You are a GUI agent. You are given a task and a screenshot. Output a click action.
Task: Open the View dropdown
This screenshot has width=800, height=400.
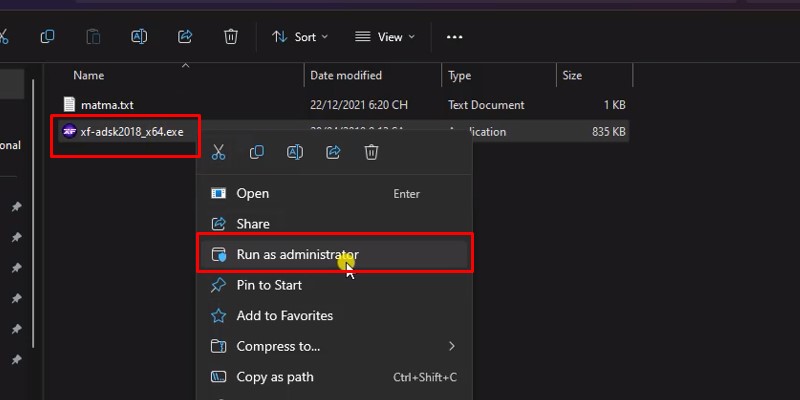pos(379,37)
